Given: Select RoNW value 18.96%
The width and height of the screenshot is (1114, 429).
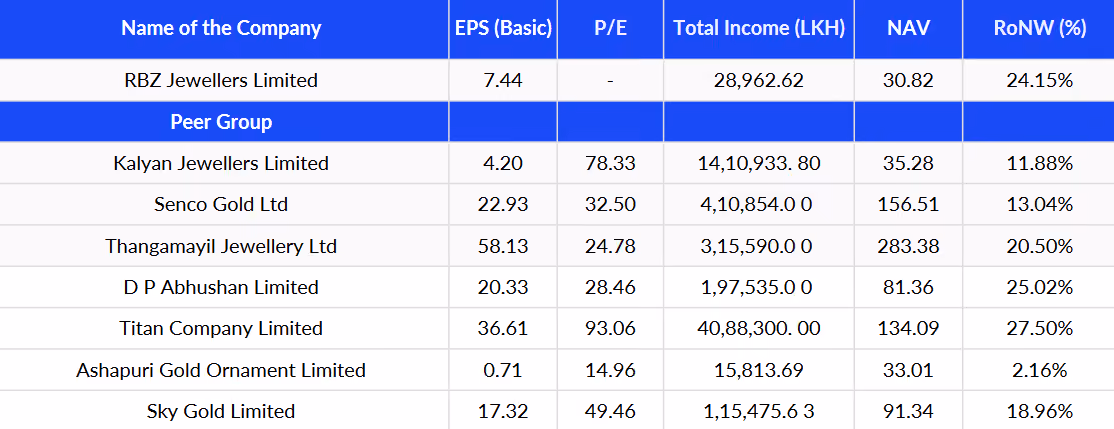Looking at the screenshot, I should [x=1039, y=411].
